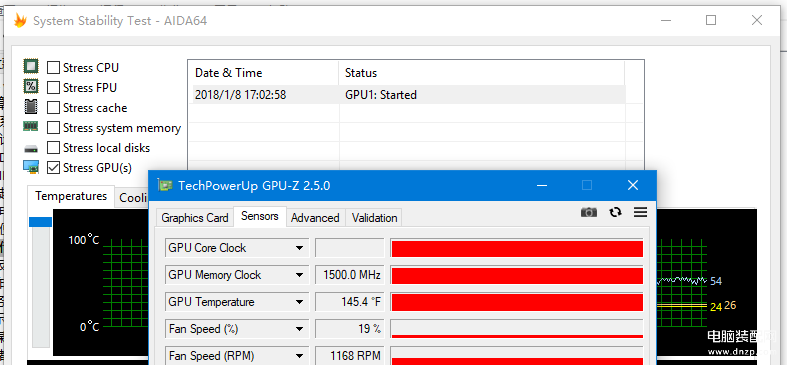Screen dimensions: 787x365
Task: Click the 19 % fan speed value
Action: [x=349, y=329]
